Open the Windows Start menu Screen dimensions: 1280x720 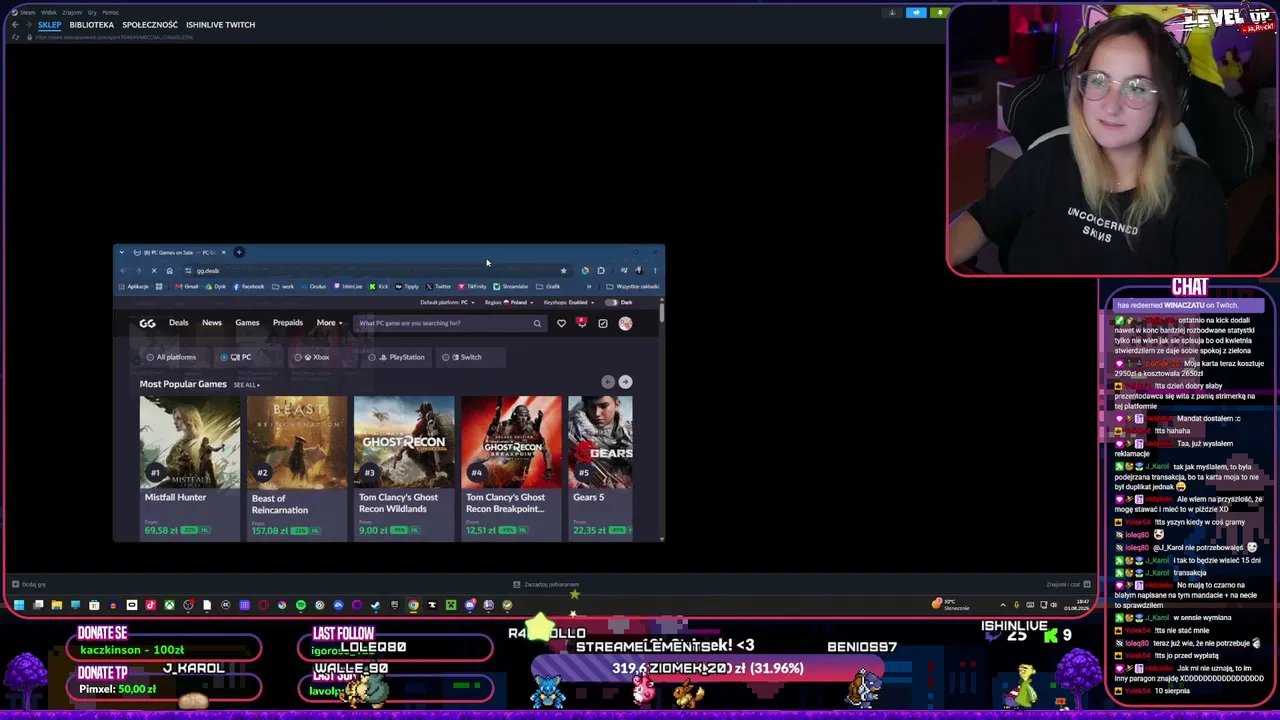point(18,605)
